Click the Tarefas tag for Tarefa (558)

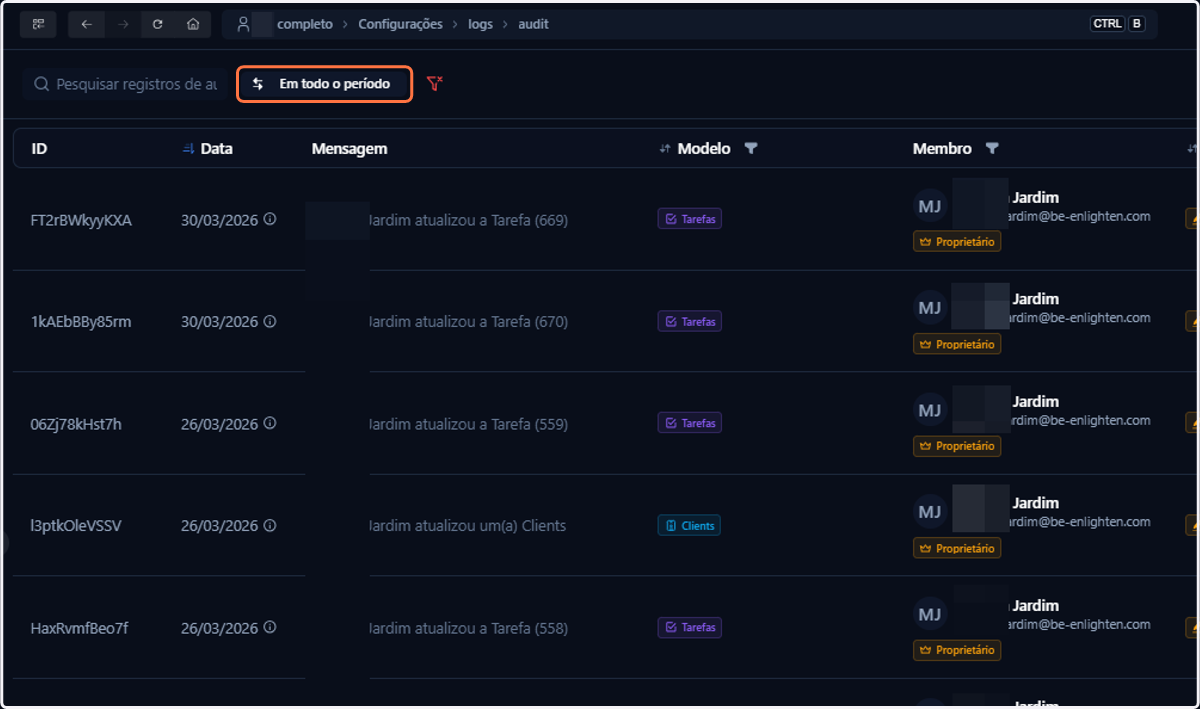(689, 628)
